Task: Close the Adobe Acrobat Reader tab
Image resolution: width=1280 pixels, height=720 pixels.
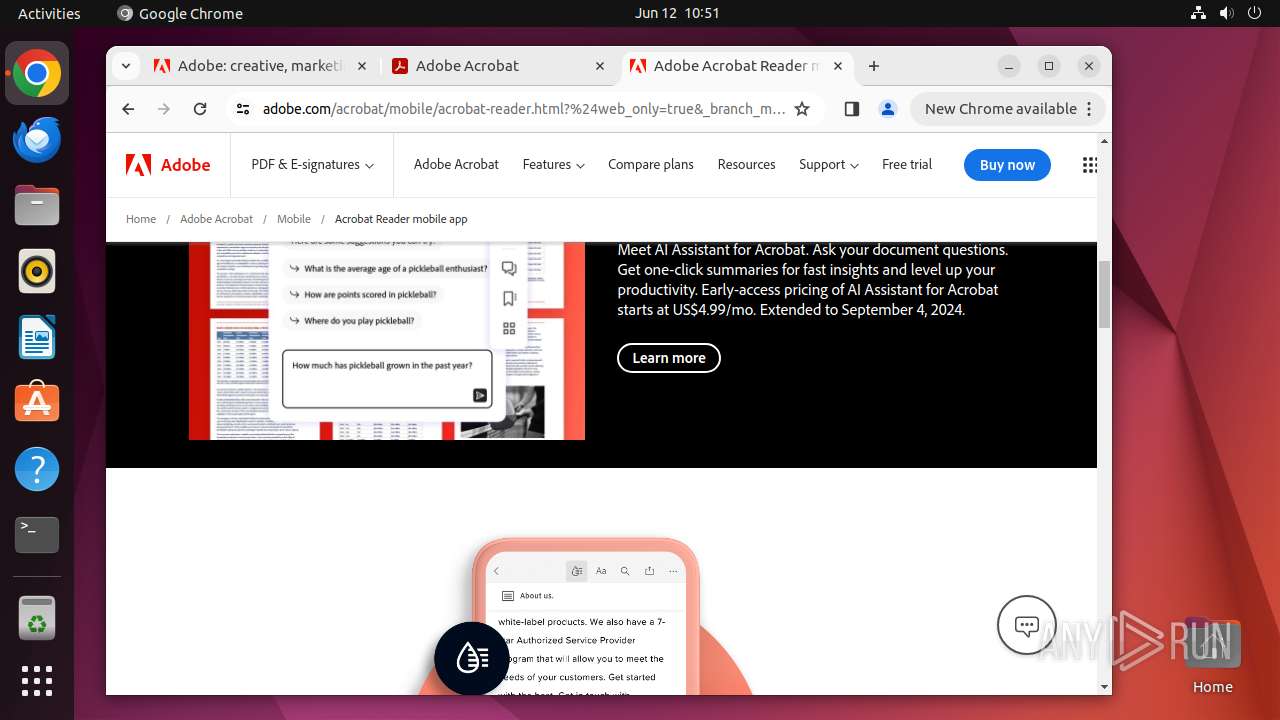Action: [x=838, y=66]
